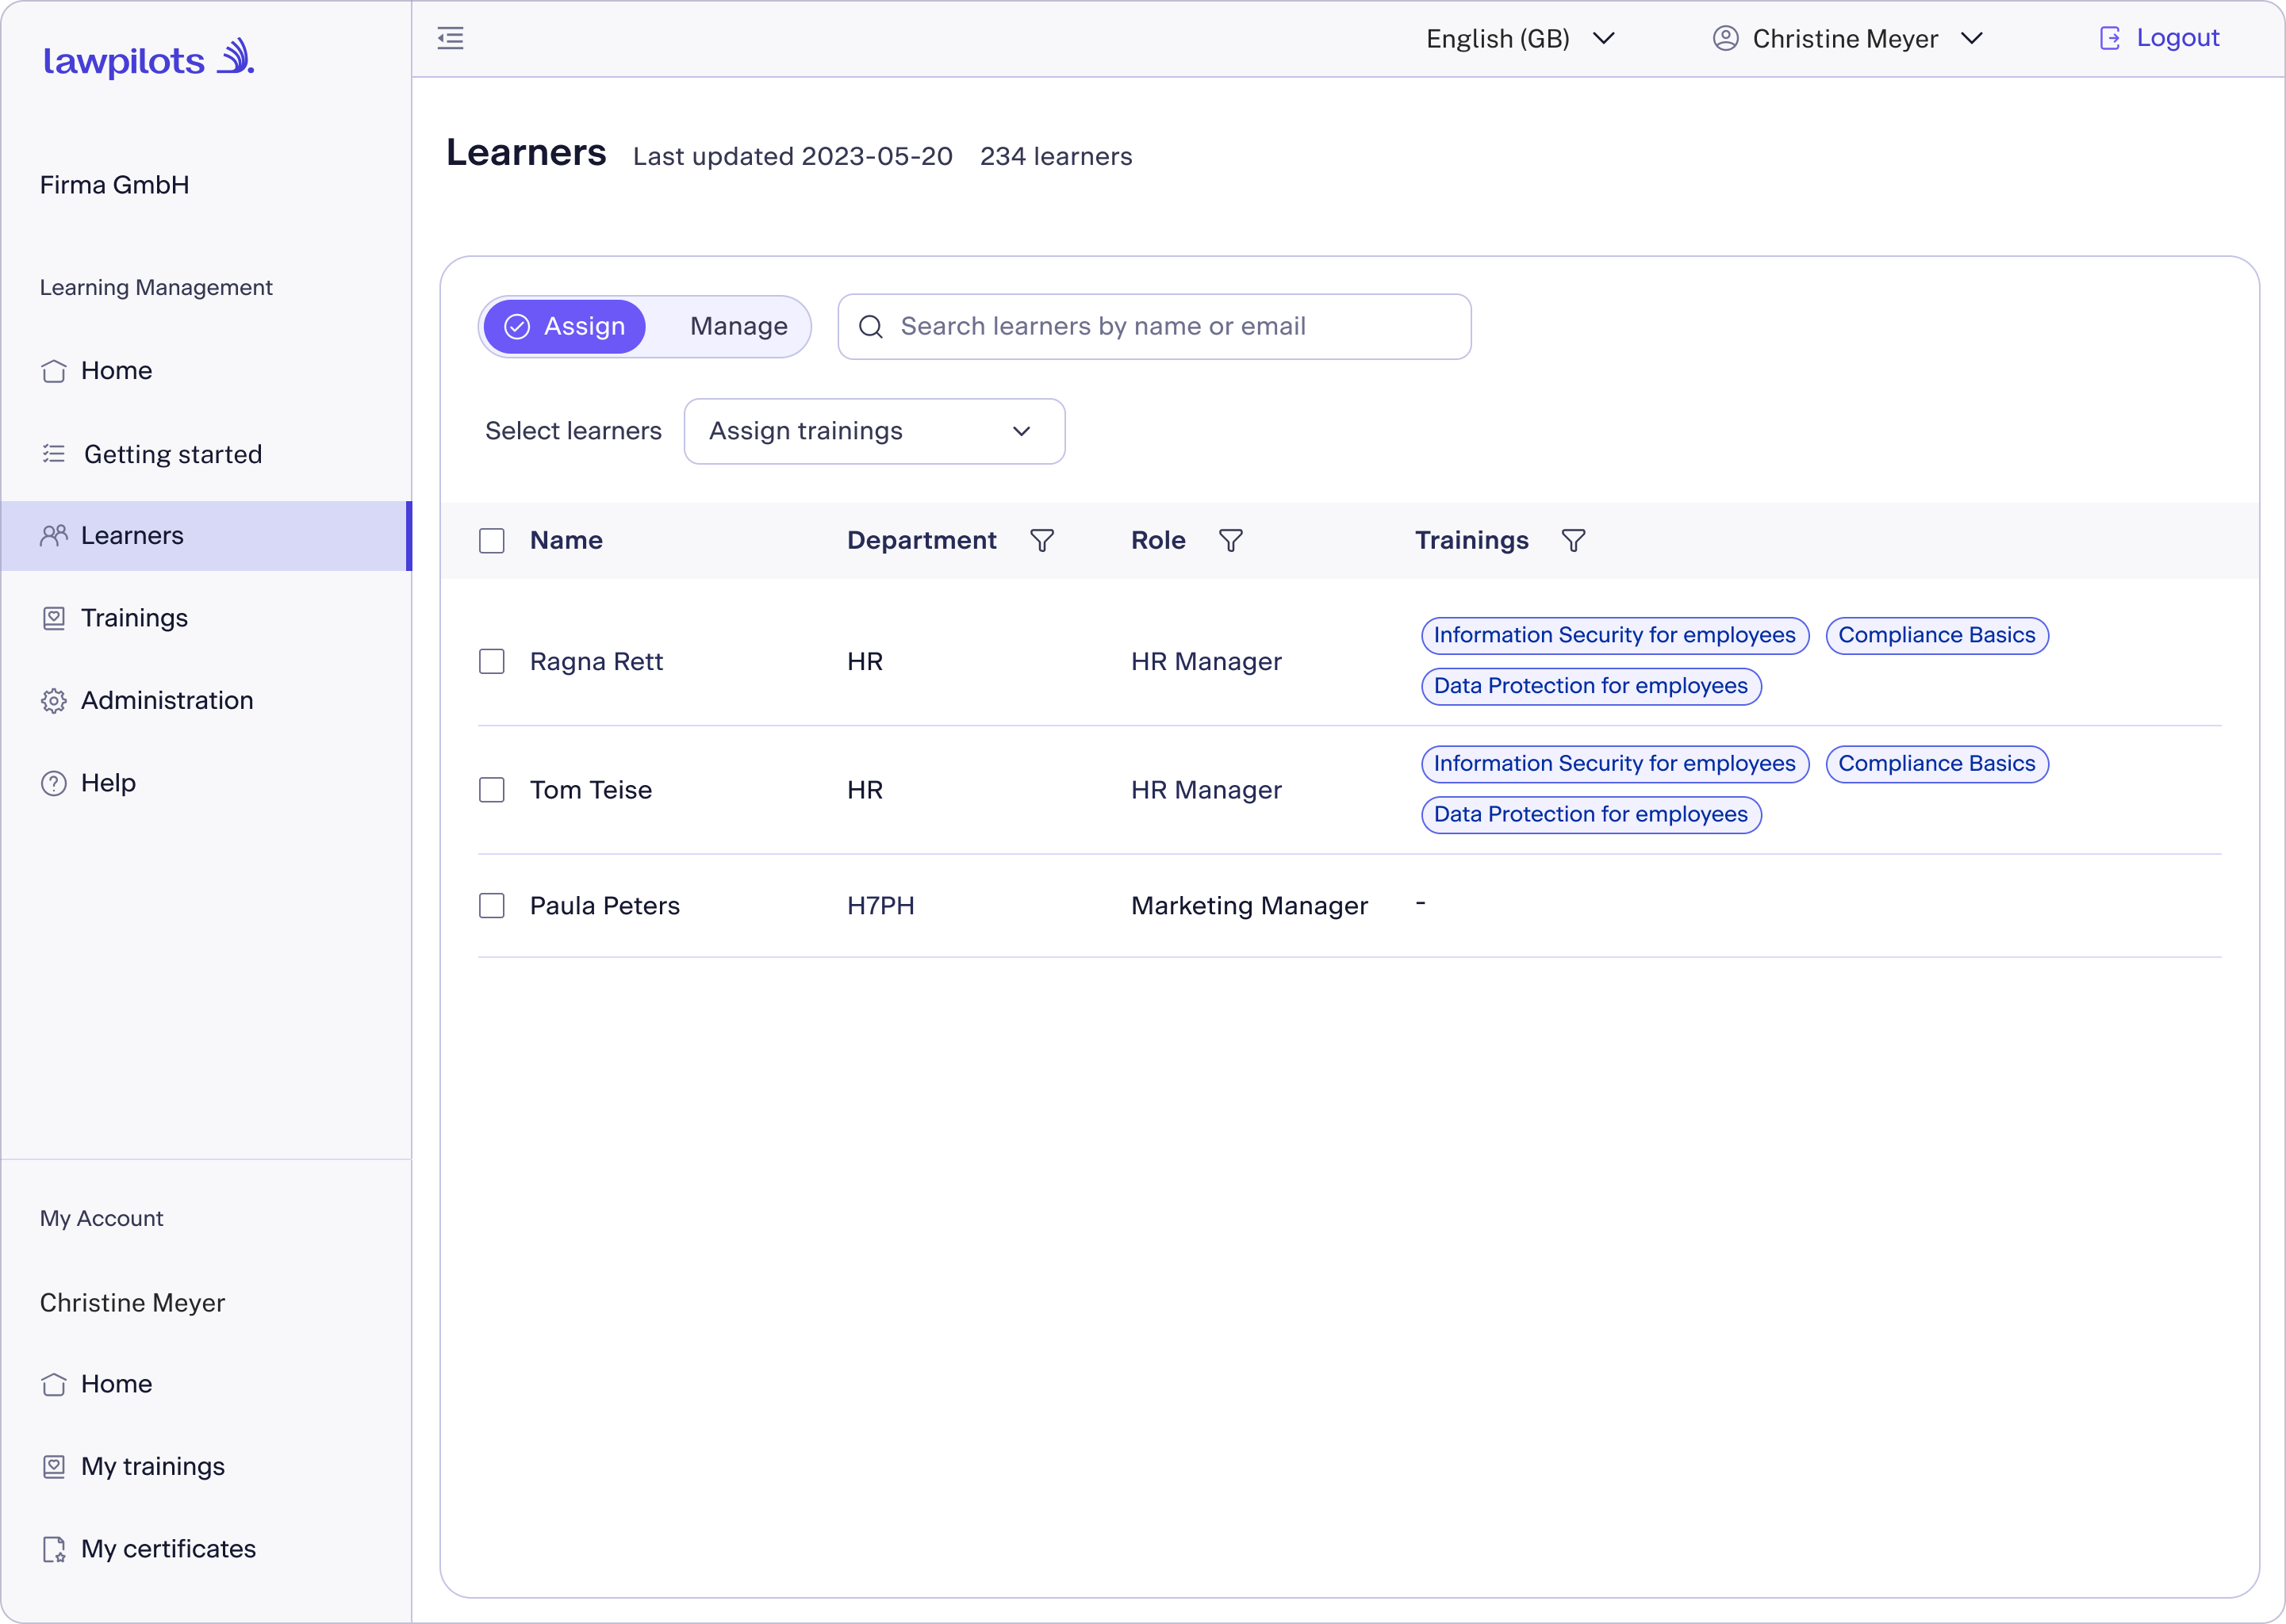Click Christine Meyer name under My Account
The width and height of the screenshot is (2286, 1624).
[132, 1303]
